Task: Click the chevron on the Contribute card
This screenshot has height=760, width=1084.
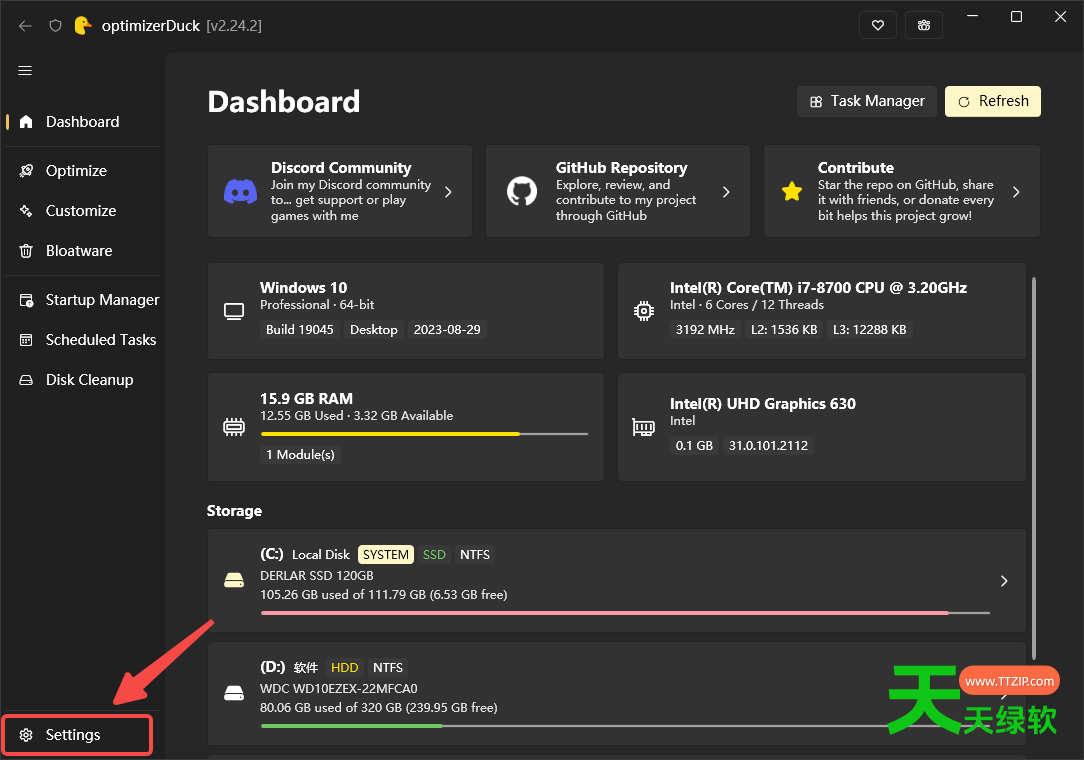Action: pos(1016,192)
